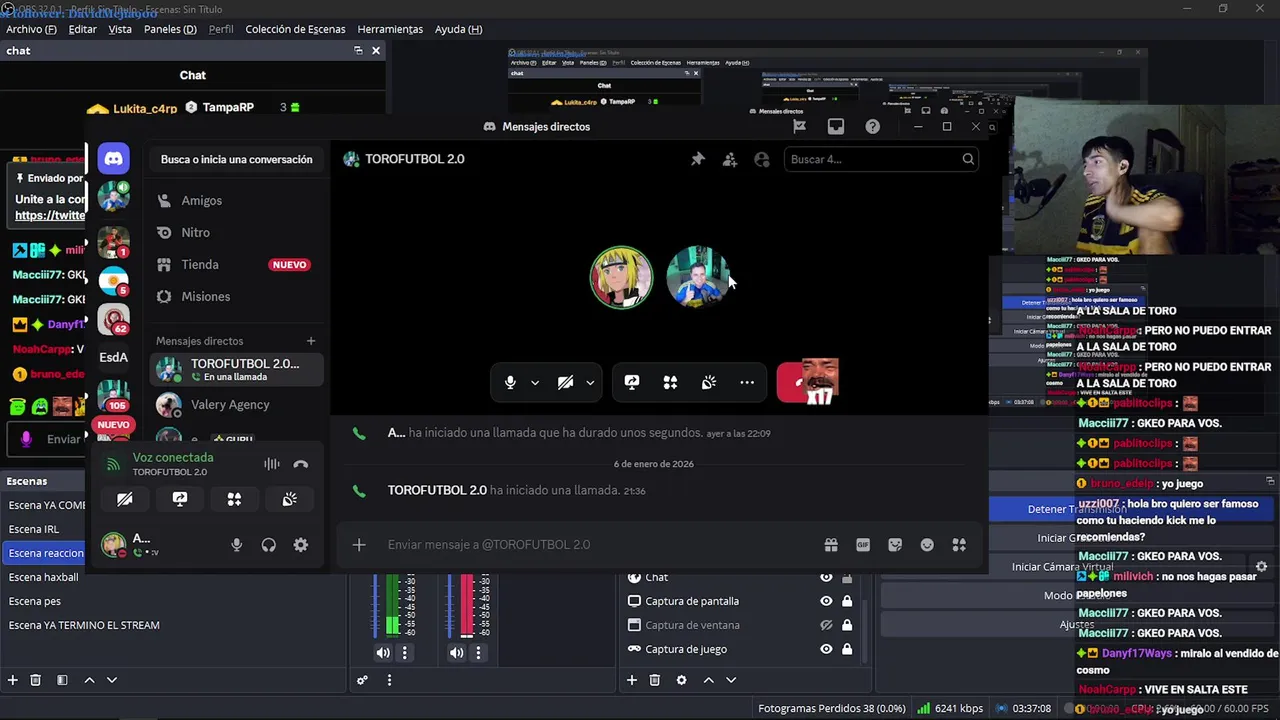Open Argentina flag server icon

[113, 280]
